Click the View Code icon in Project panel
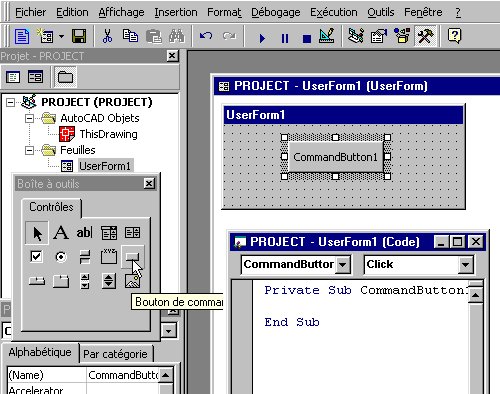The height and width of the screenshot is (394, 500). (13, 77)
